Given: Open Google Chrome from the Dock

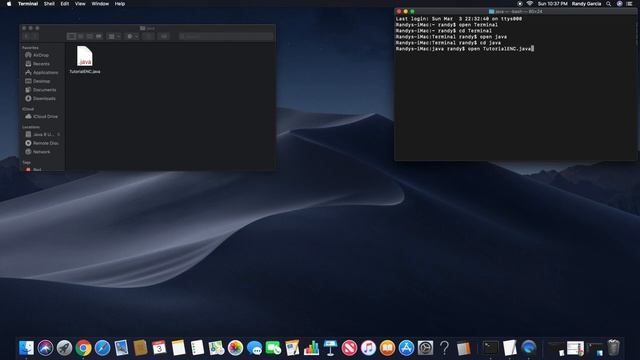Looking at the screenshot, I should [x=83, y=348].
